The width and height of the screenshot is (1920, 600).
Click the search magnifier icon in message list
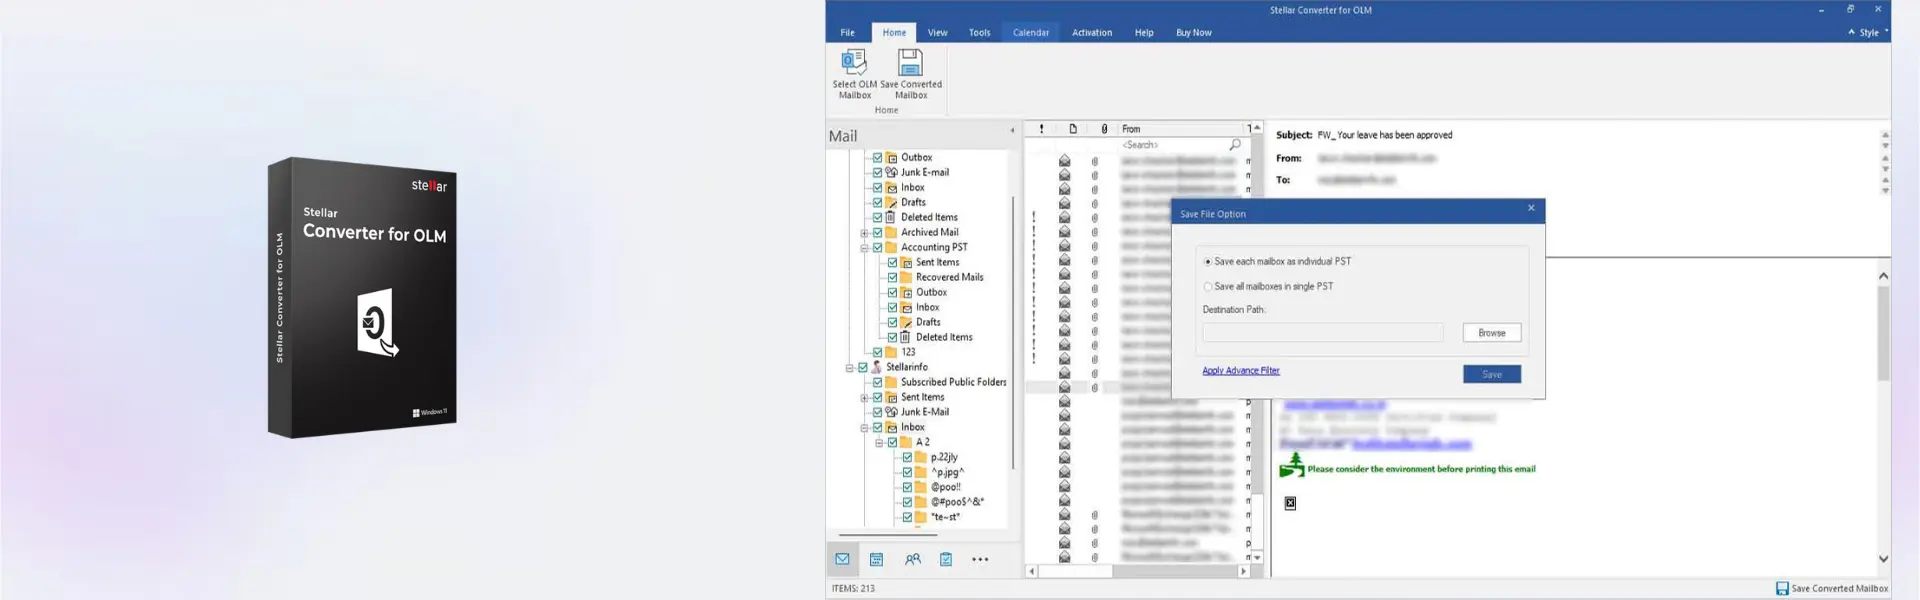pos(1235,145)
